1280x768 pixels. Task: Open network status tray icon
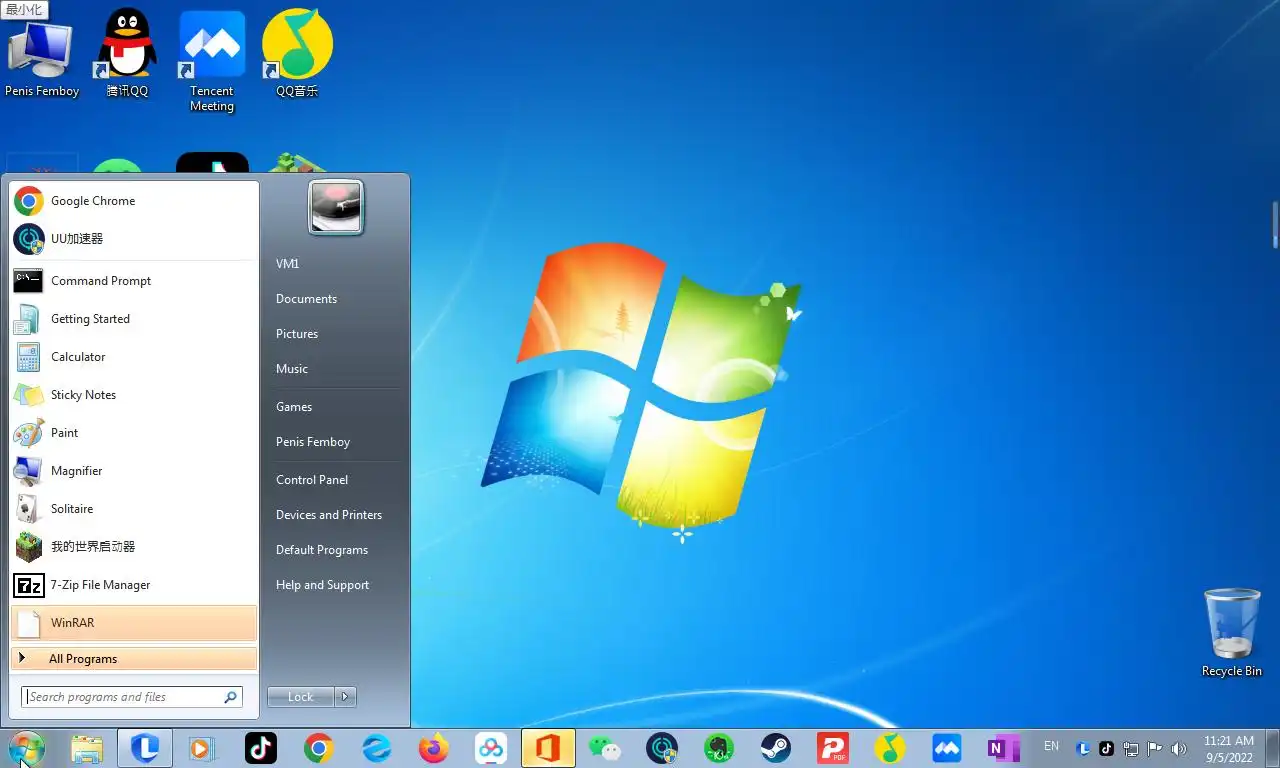point(1131,748)
